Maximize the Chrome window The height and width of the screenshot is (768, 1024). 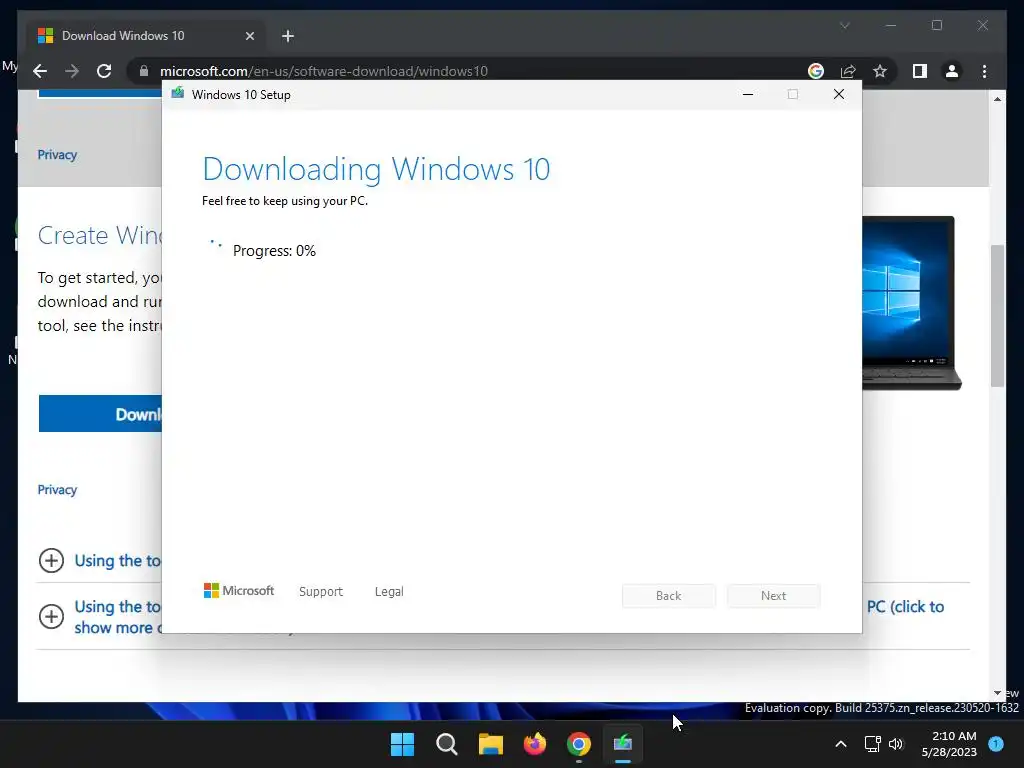point(937,25)
